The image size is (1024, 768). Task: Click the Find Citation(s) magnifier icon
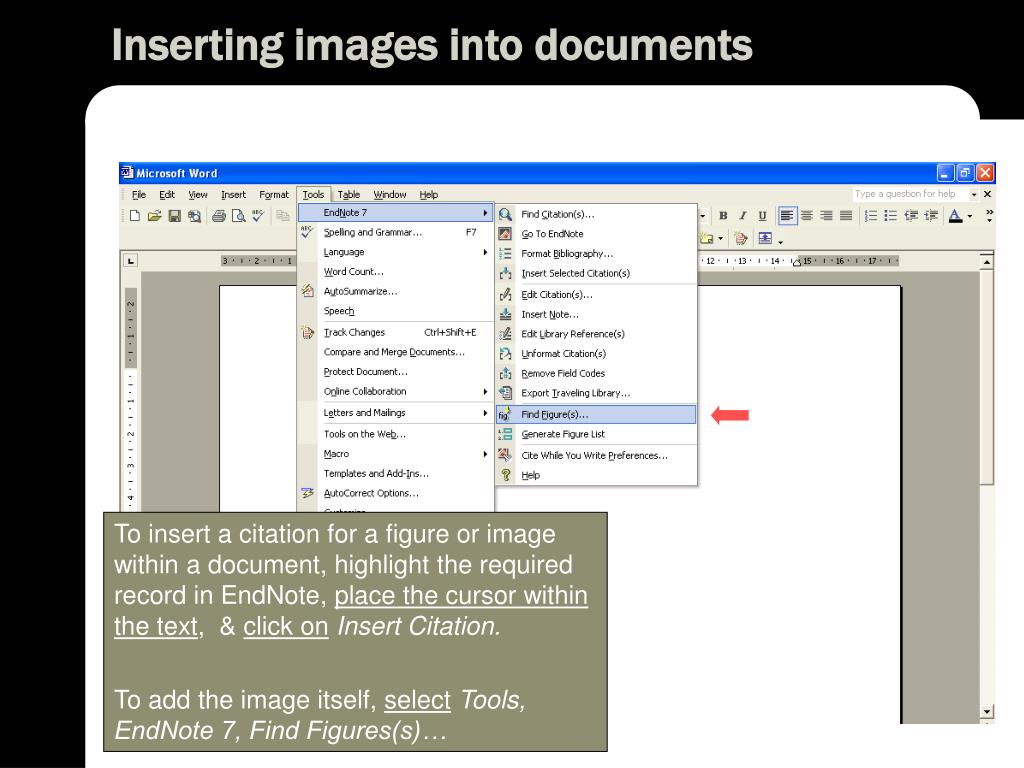tap(505, 214)
